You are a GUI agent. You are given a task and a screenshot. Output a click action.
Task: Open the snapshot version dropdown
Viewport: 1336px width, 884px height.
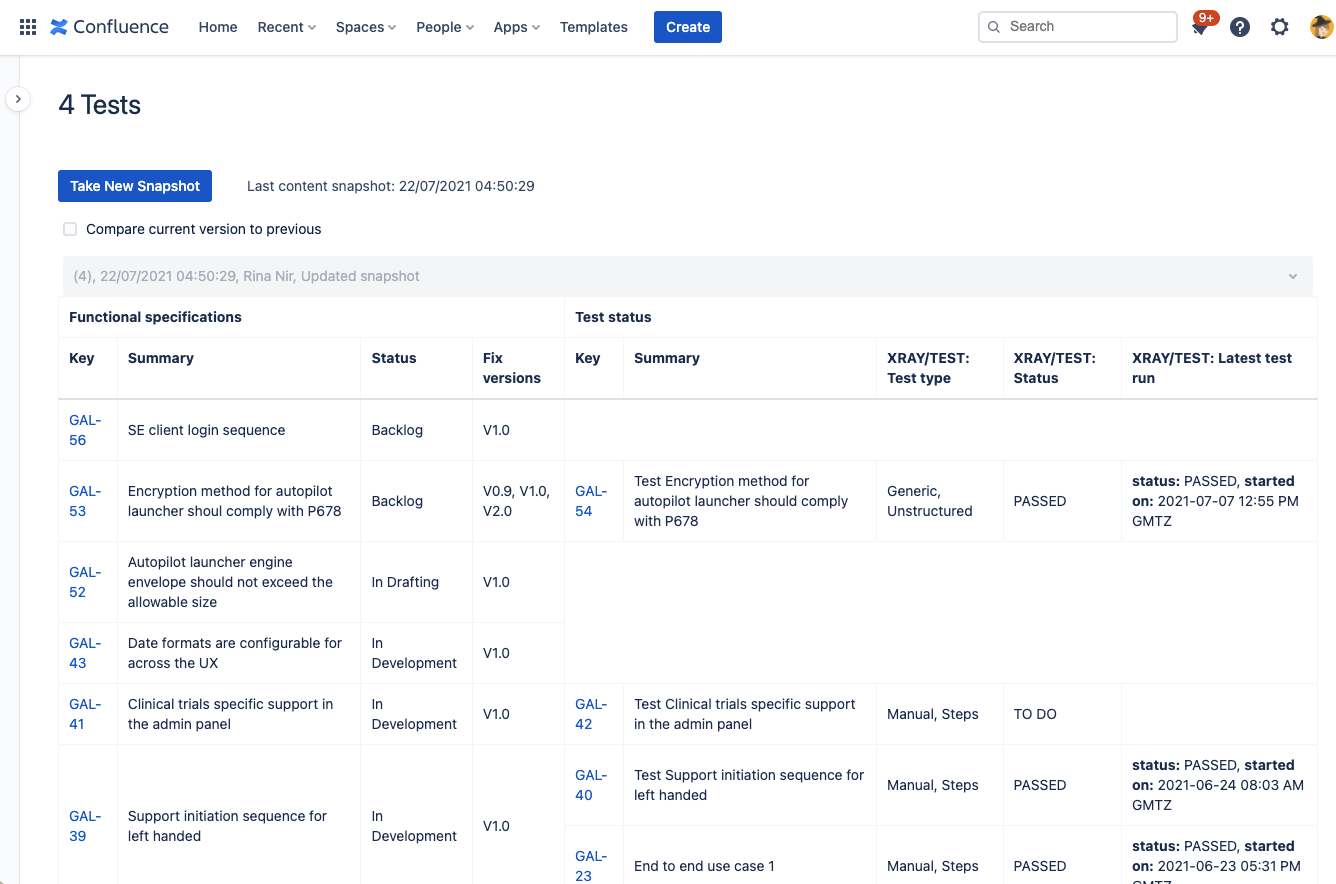687,276
